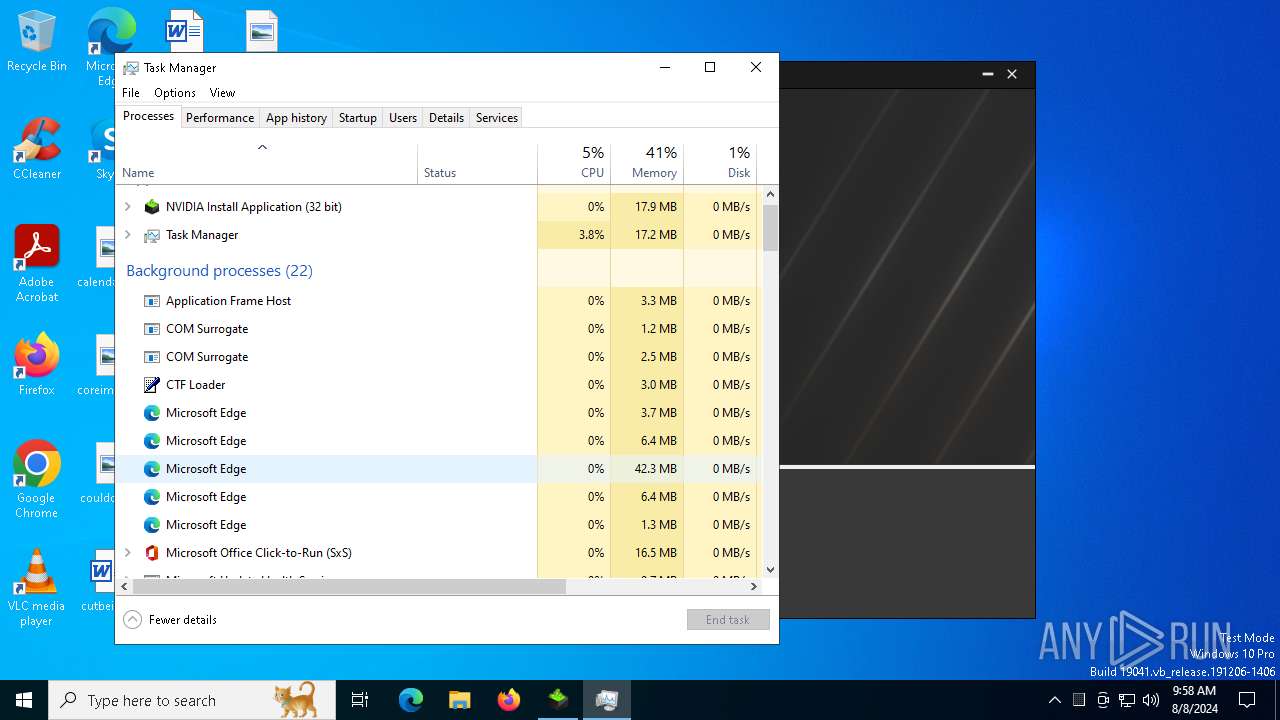This screenshot has width=1280, height=720.
Task: Open Windows Start menu
Action: pyautogui.click(x=24, y=700)
